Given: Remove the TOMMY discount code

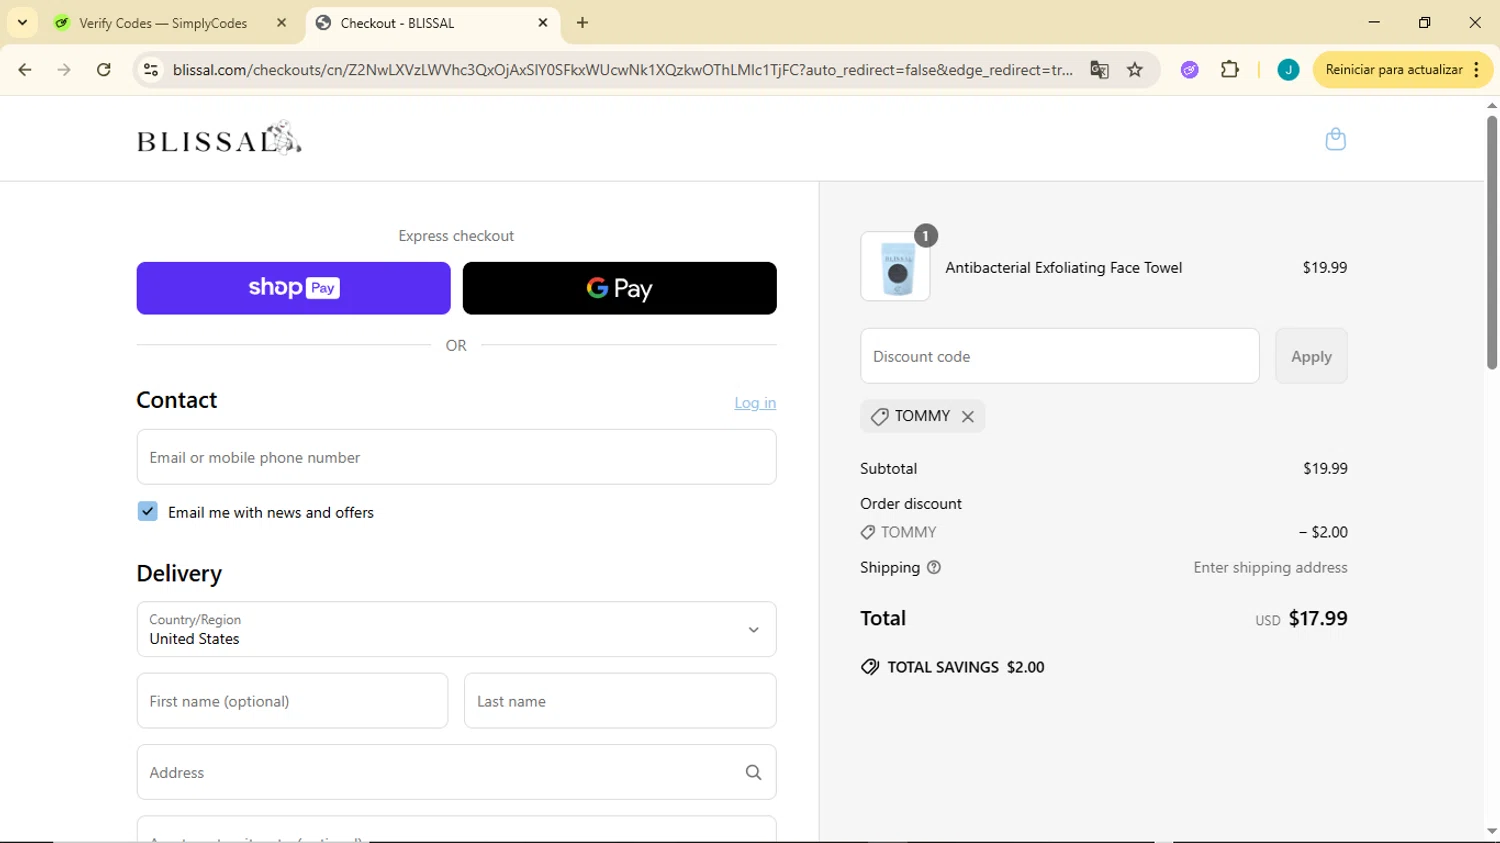Looking at the screenshot, I should [x=968, y=417].
